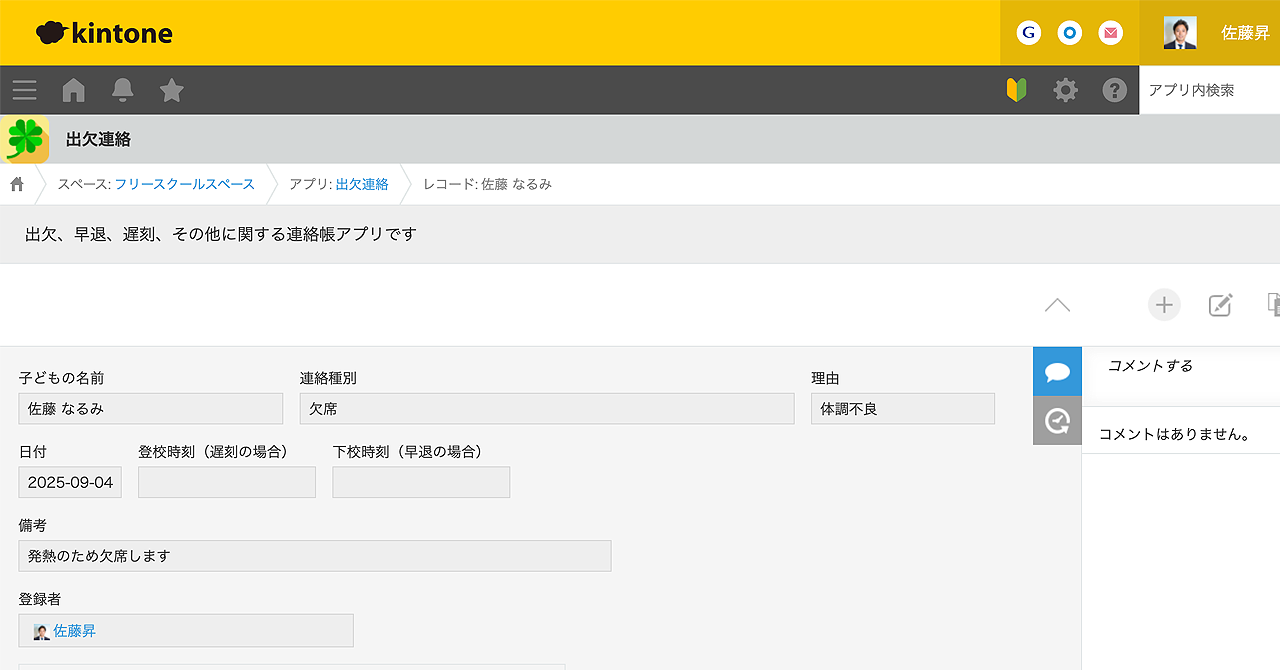Go to the kintone portal home icon

click(73, 91)
